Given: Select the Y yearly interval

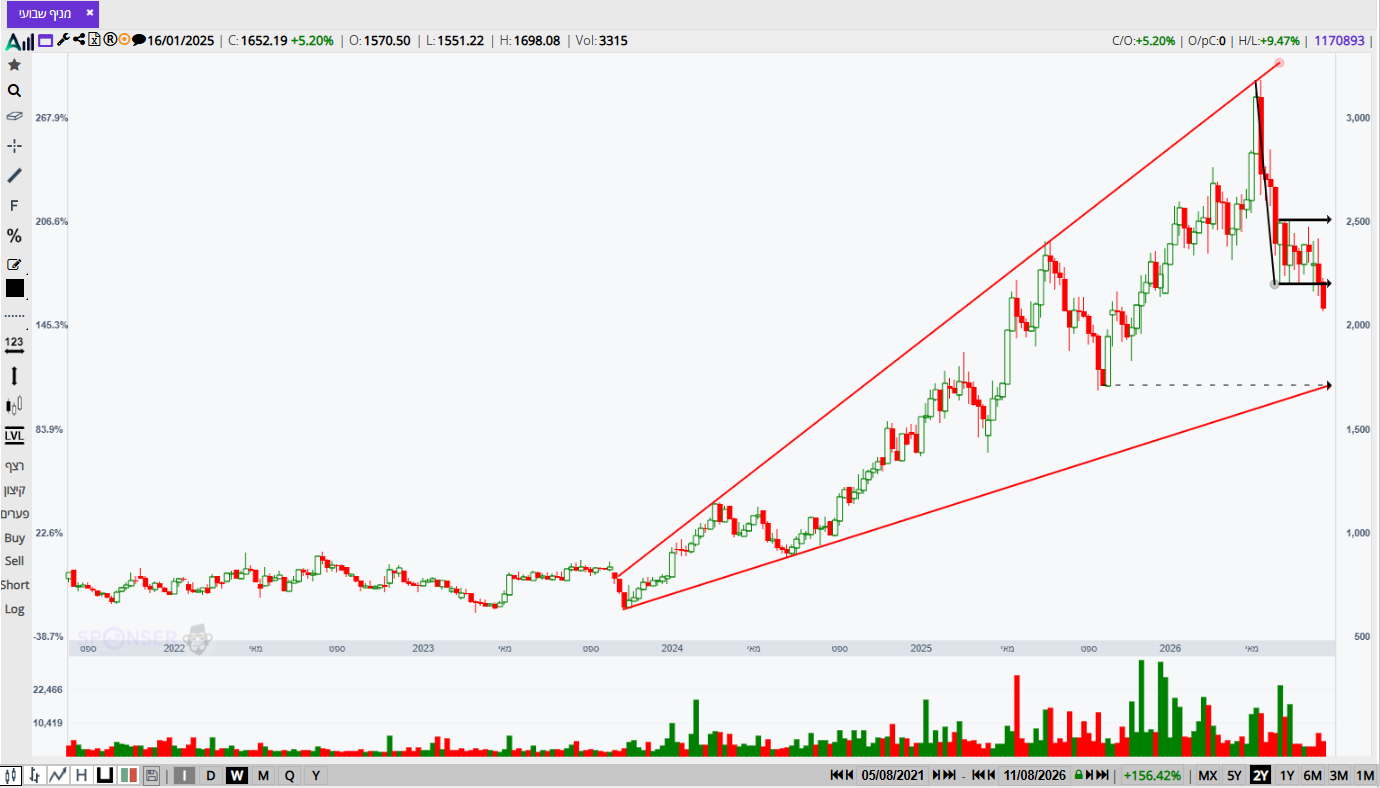Looking at the screenshot, I should click(x=315, y=775).
